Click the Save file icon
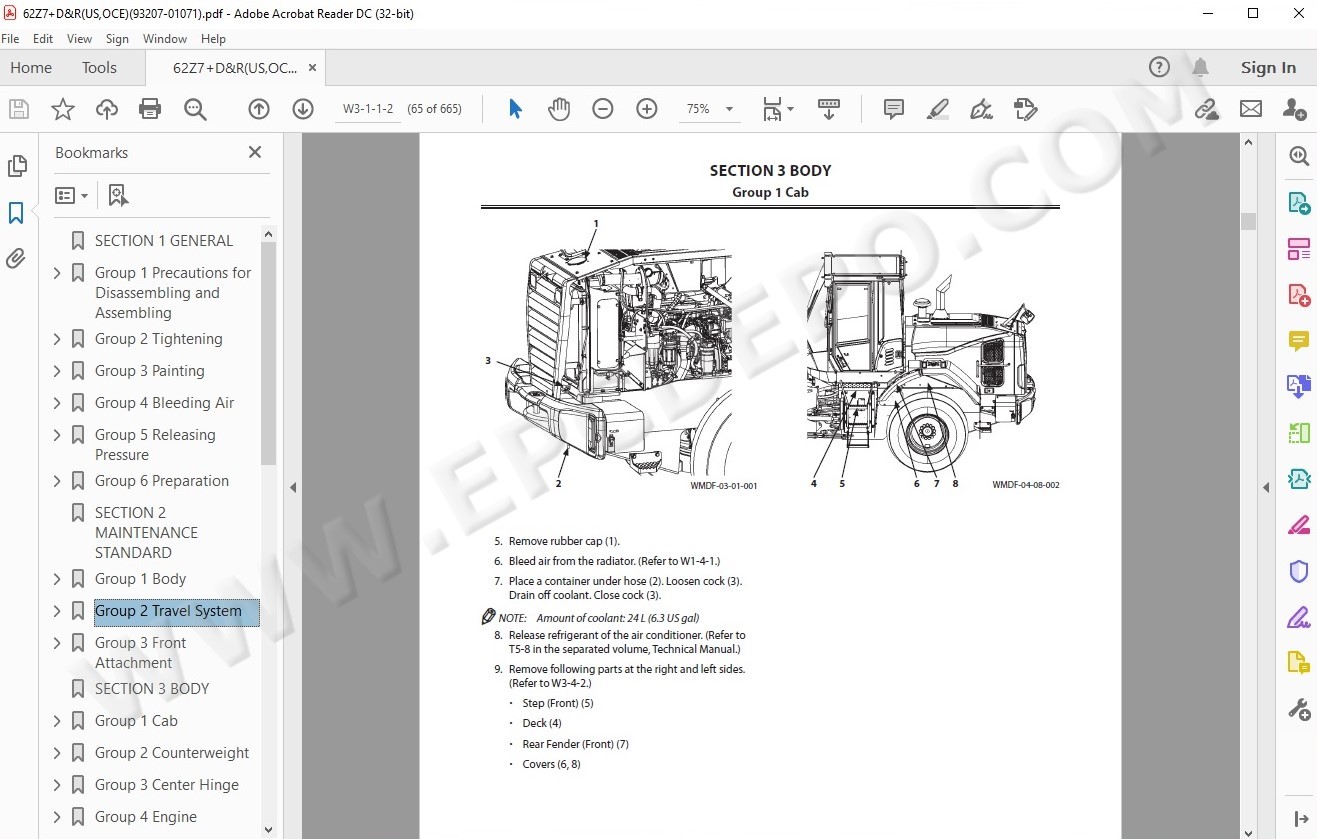This screenshot has width=1317, height=839. click(x=18, y=109)
